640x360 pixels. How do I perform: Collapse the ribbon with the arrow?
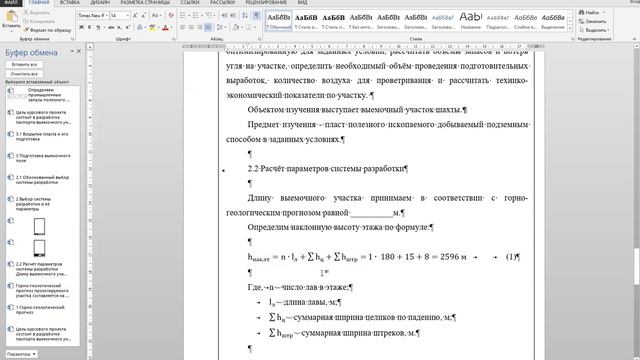pos(635,39)
